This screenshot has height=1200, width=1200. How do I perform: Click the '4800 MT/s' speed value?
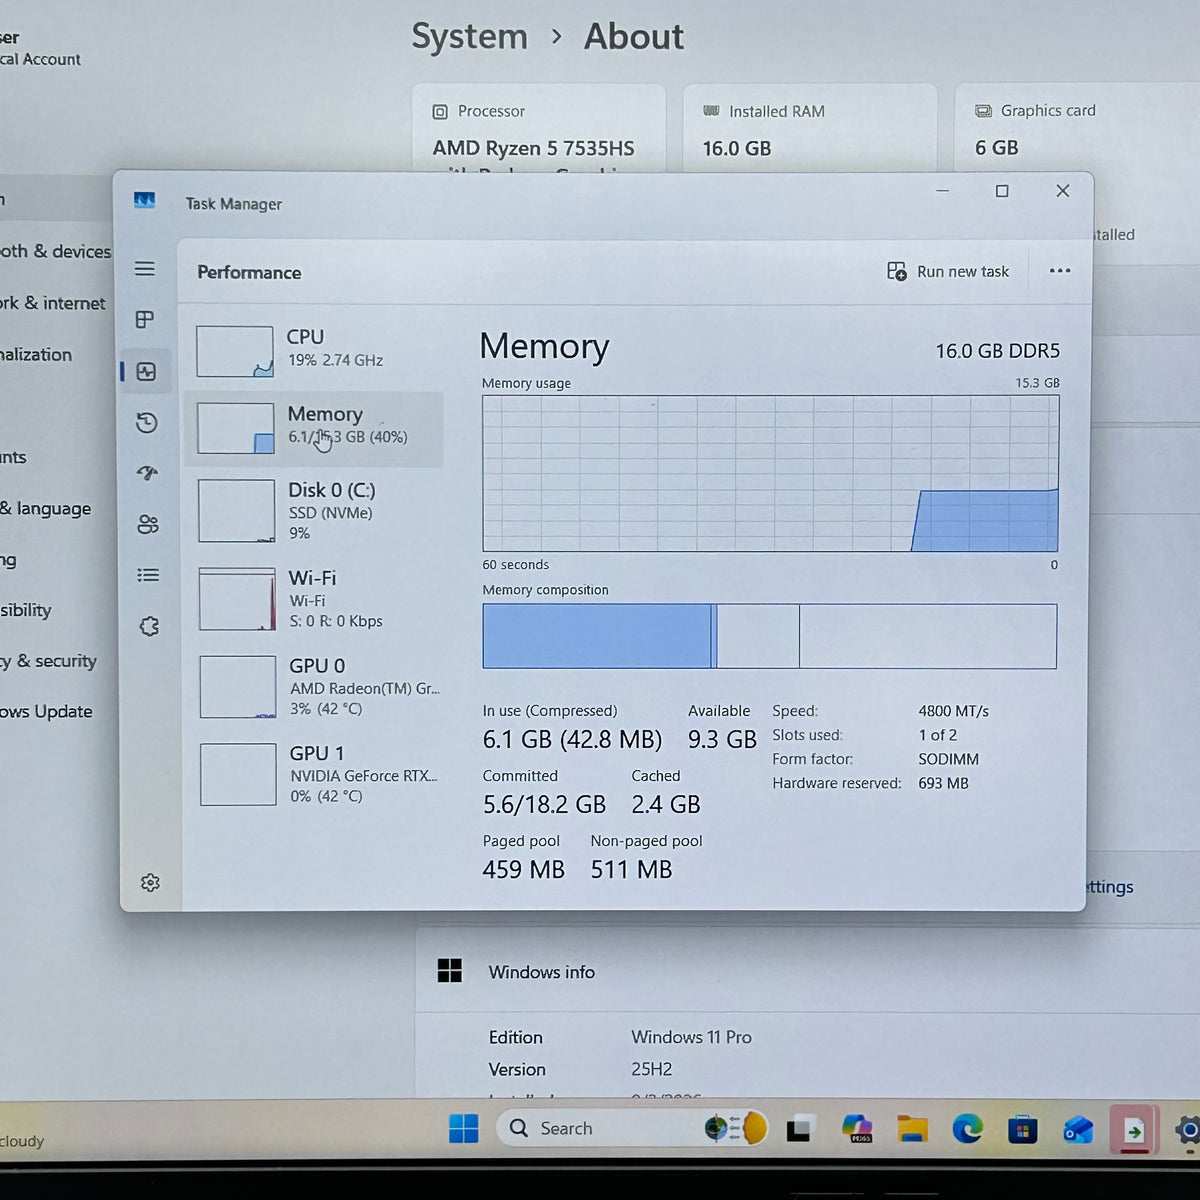tap(953, 711)
